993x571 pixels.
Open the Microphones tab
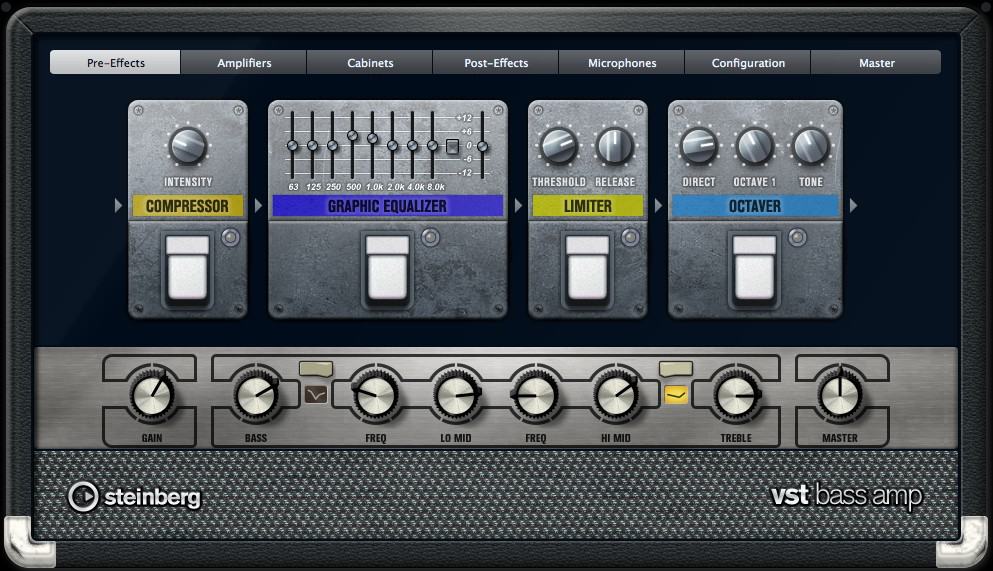point(622,63)
